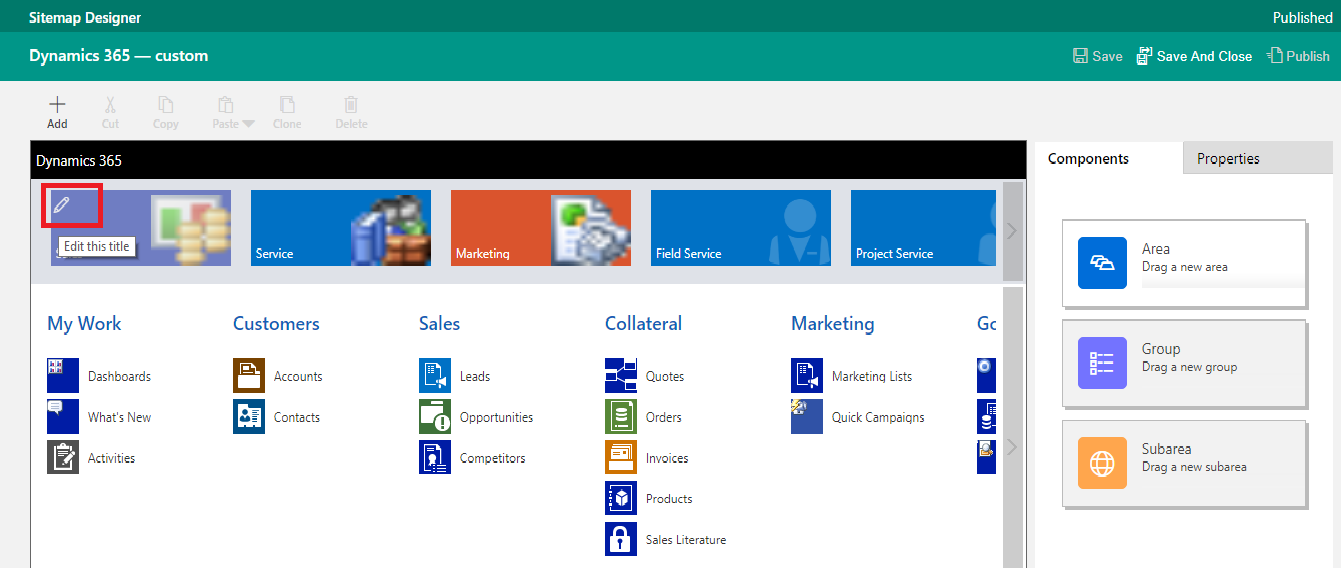Select the Marketing group heading
Viewport: 1341px width, 568px height.
pos(832,323)
